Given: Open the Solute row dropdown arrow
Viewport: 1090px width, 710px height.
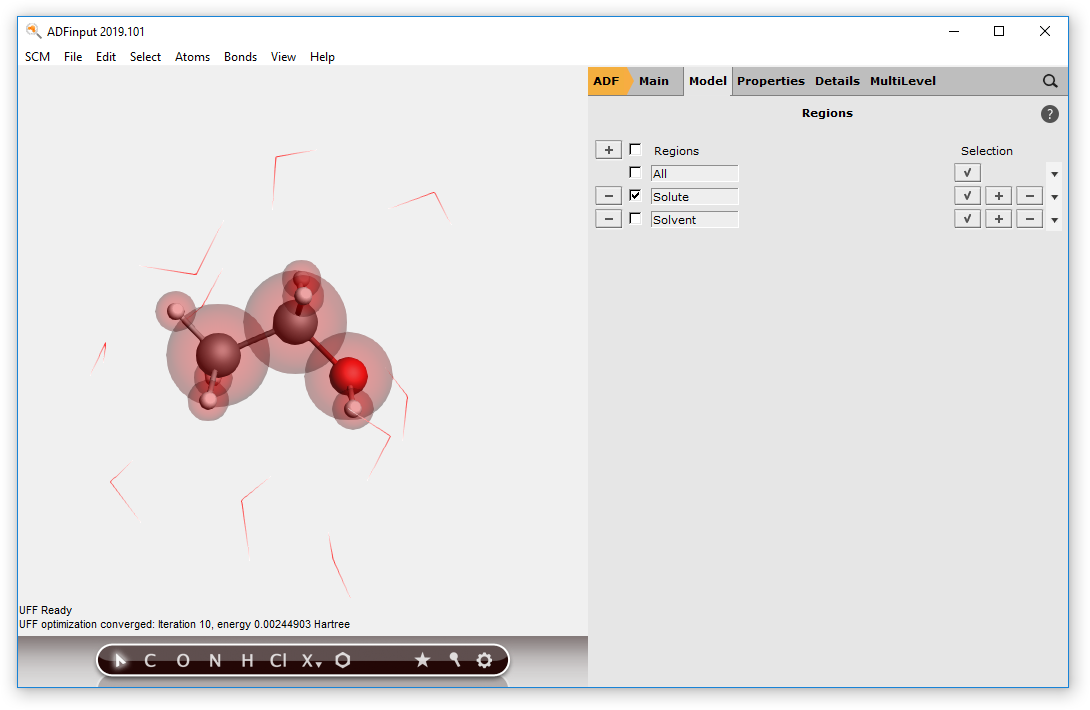Looking at the screenshot, I should (x=1054, y=197).
